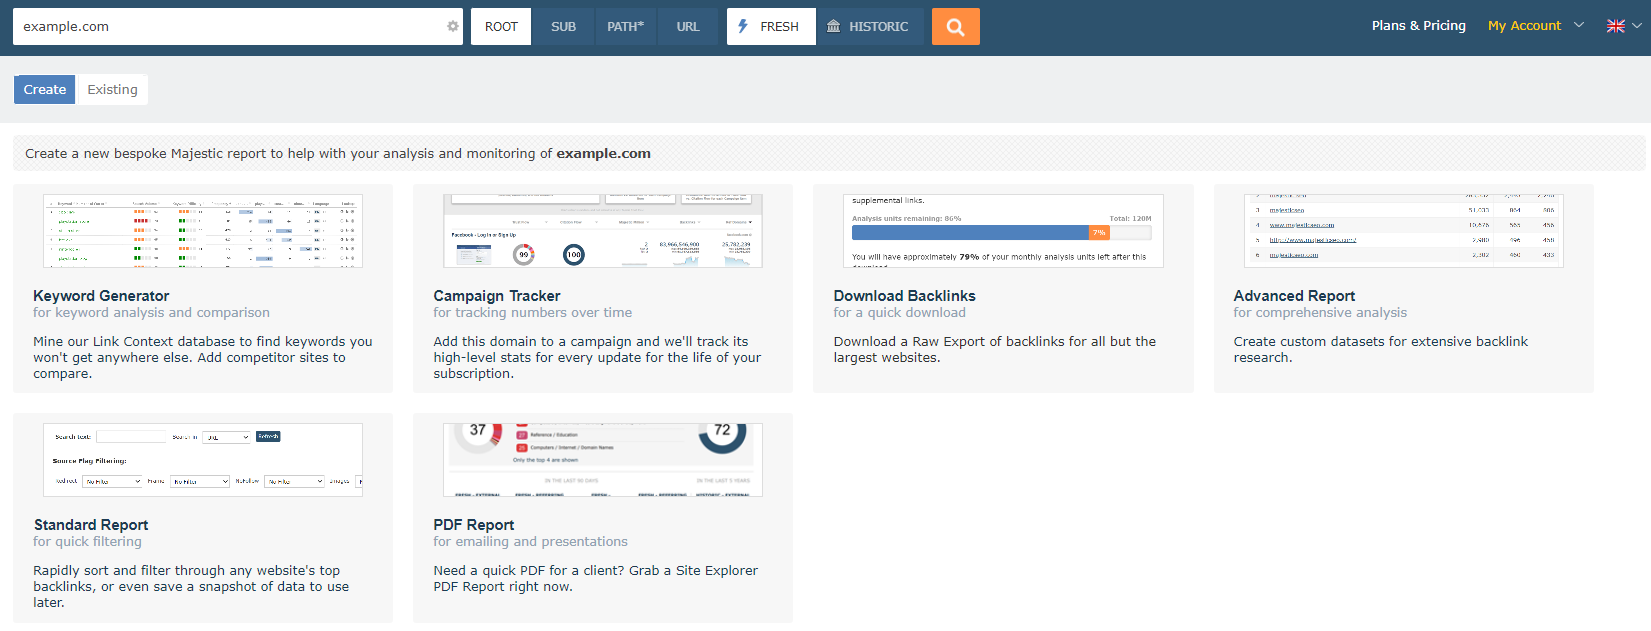Select the FRESH index with lightning icon
This screenshot has width=1651, height=631.
(x=770, y=27)
